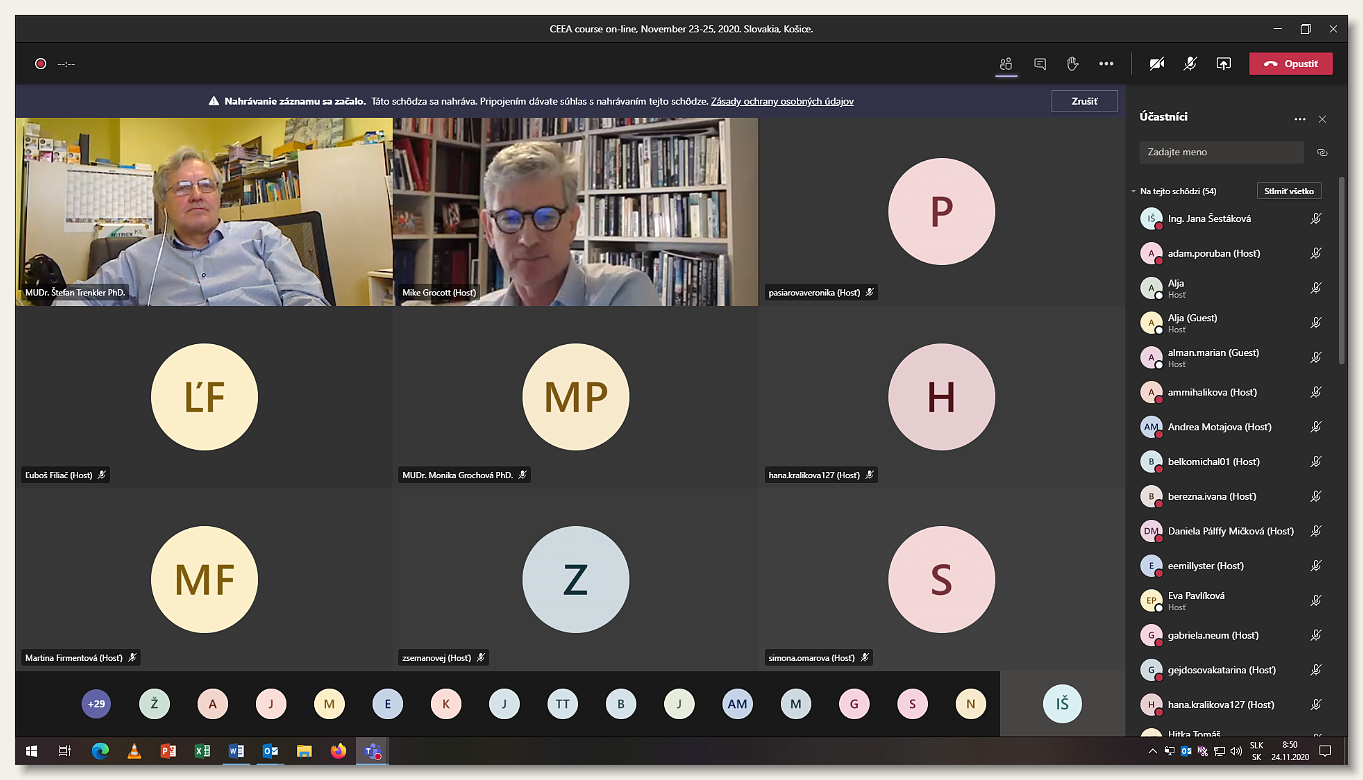Open the share screen tray
1363x780 pixels.
[x=1223, y=64]
